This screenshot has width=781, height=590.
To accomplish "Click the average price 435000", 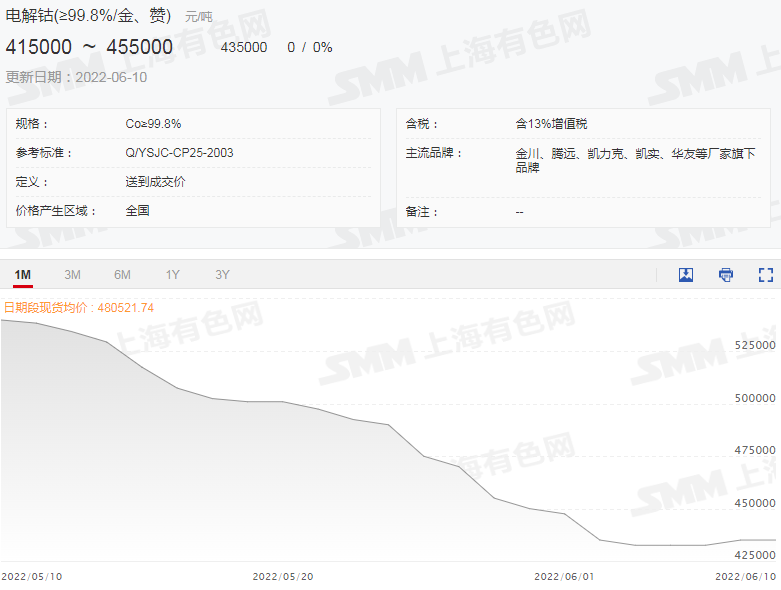I will (243, 47).
